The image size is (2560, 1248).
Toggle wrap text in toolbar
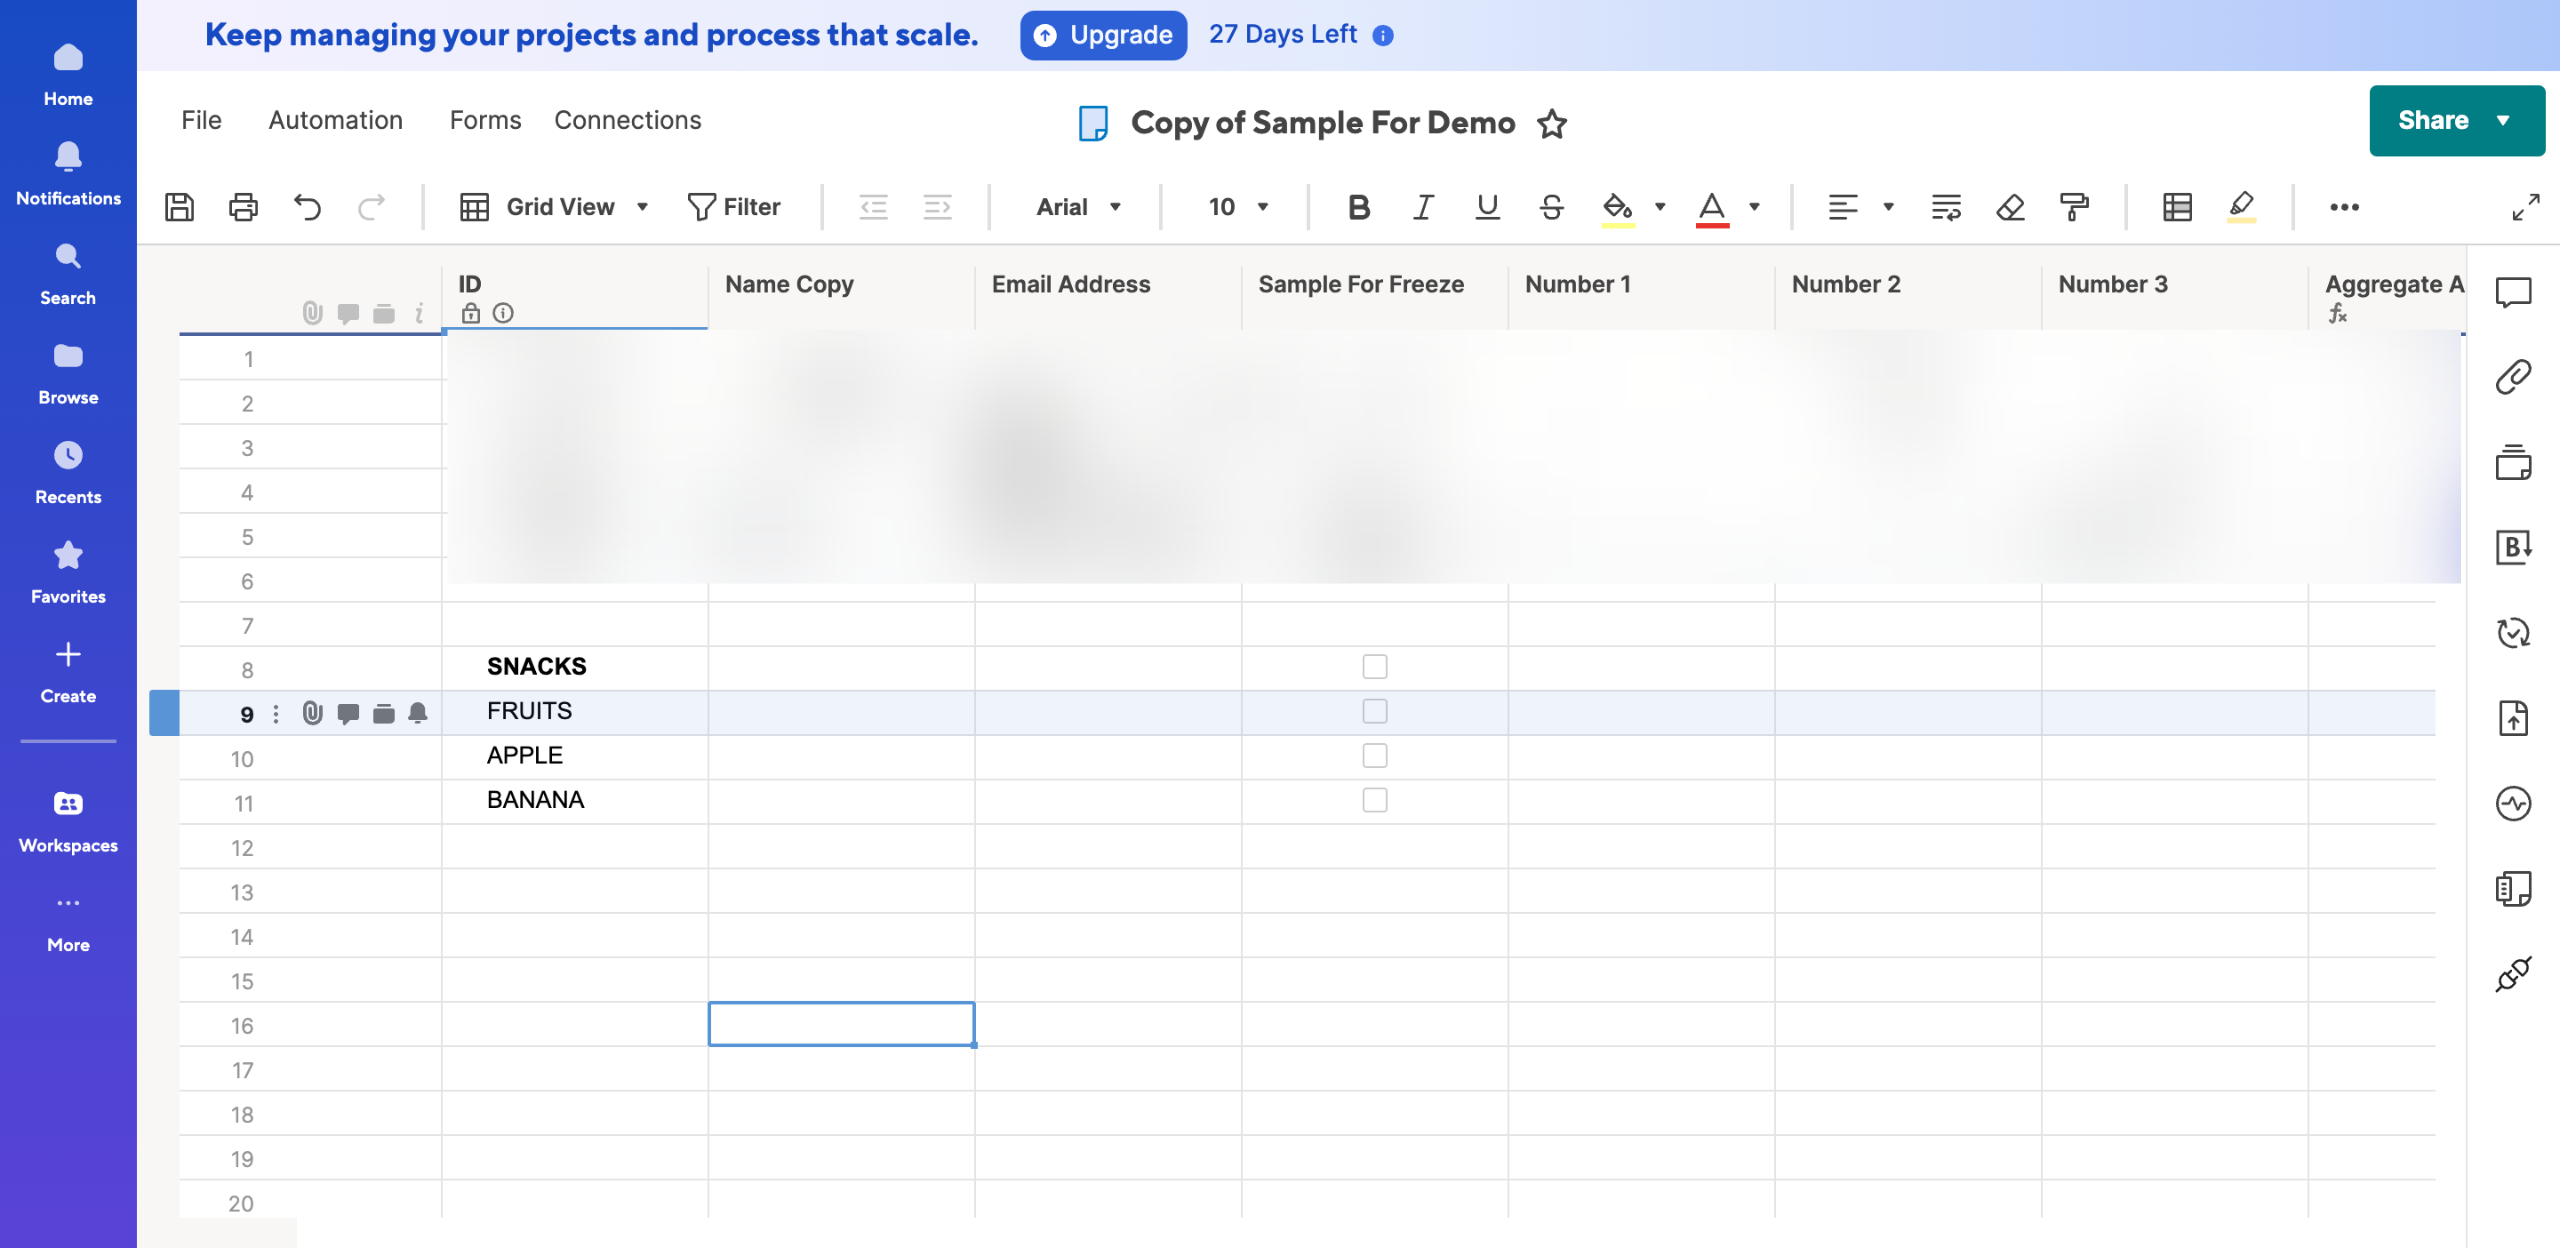tap(1946, 207)
